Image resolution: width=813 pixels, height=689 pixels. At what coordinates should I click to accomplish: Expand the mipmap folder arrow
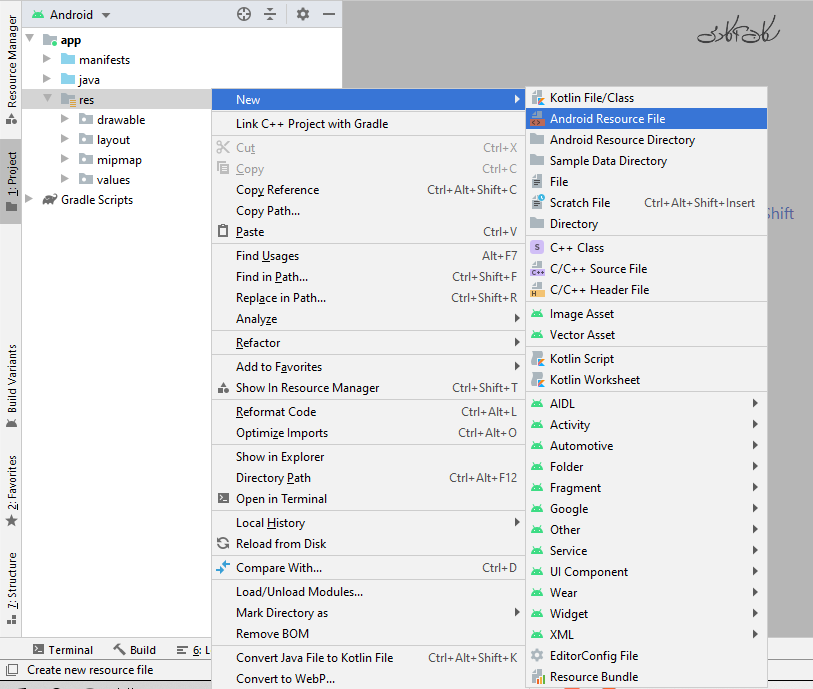tap(64, 159)
